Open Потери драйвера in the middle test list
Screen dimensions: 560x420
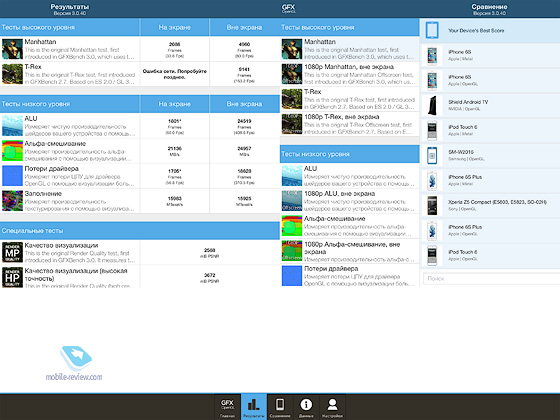(350, 276)
